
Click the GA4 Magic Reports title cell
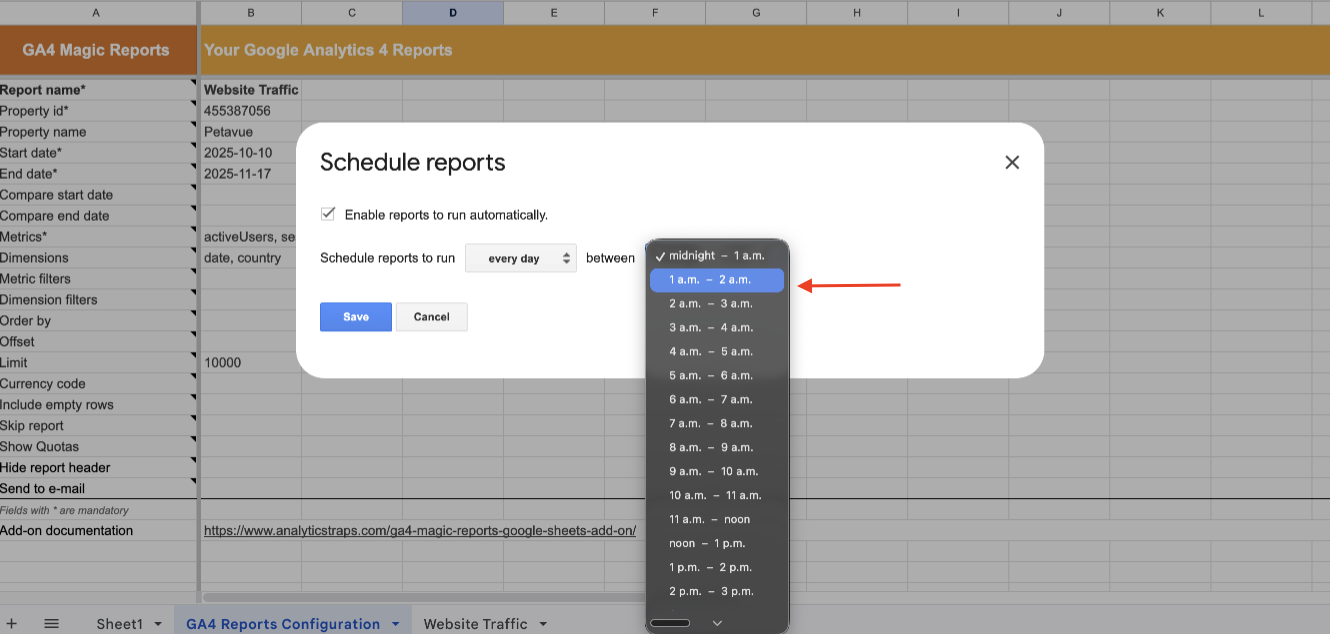96,50
